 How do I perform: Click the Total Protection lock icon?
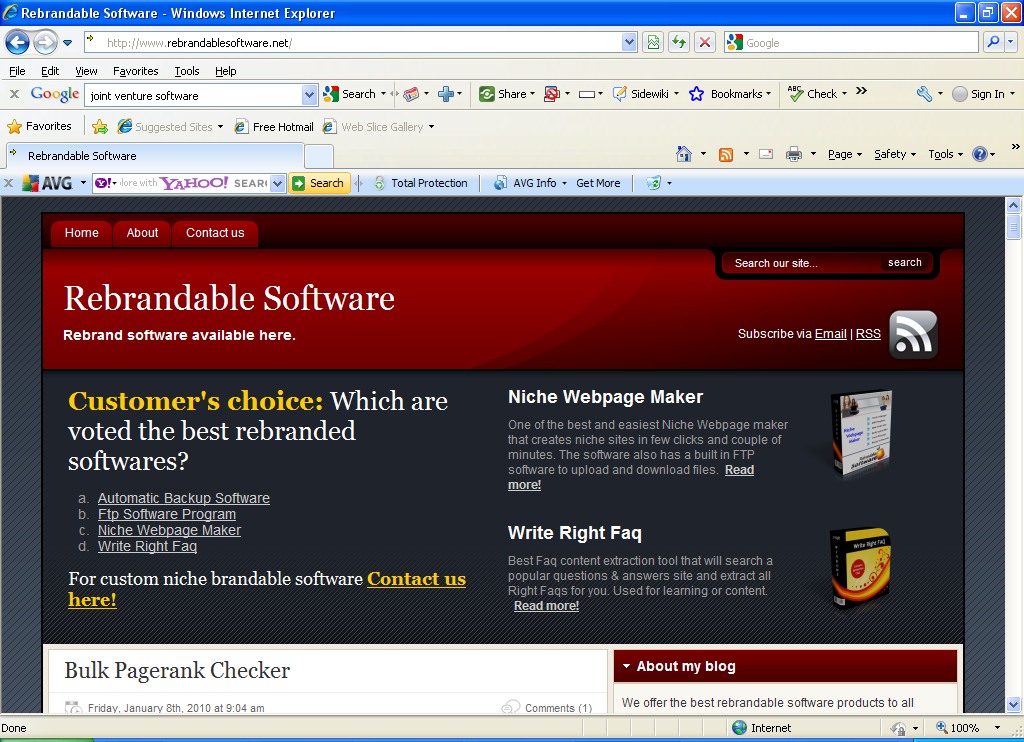pyautogui.click(x=379, y=184)
